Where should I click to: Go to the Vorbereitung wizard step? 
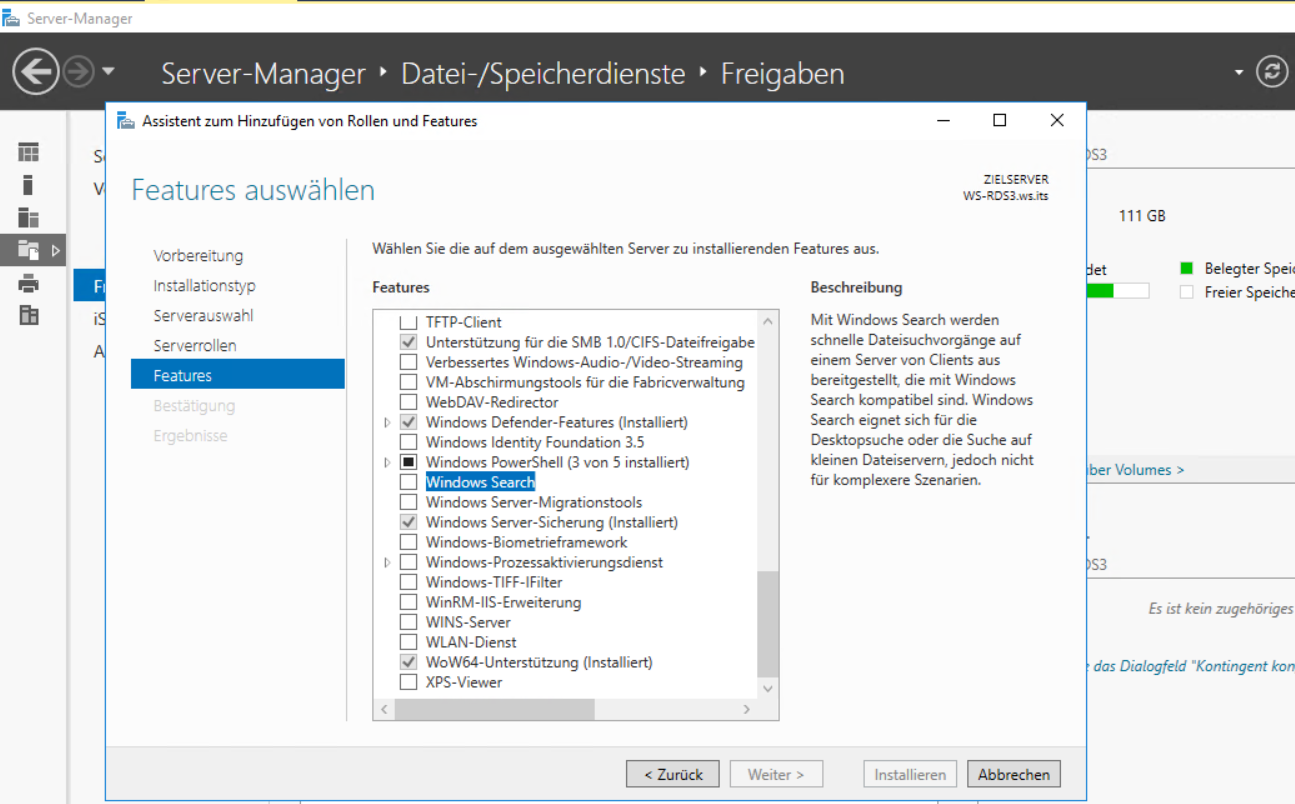198,256
